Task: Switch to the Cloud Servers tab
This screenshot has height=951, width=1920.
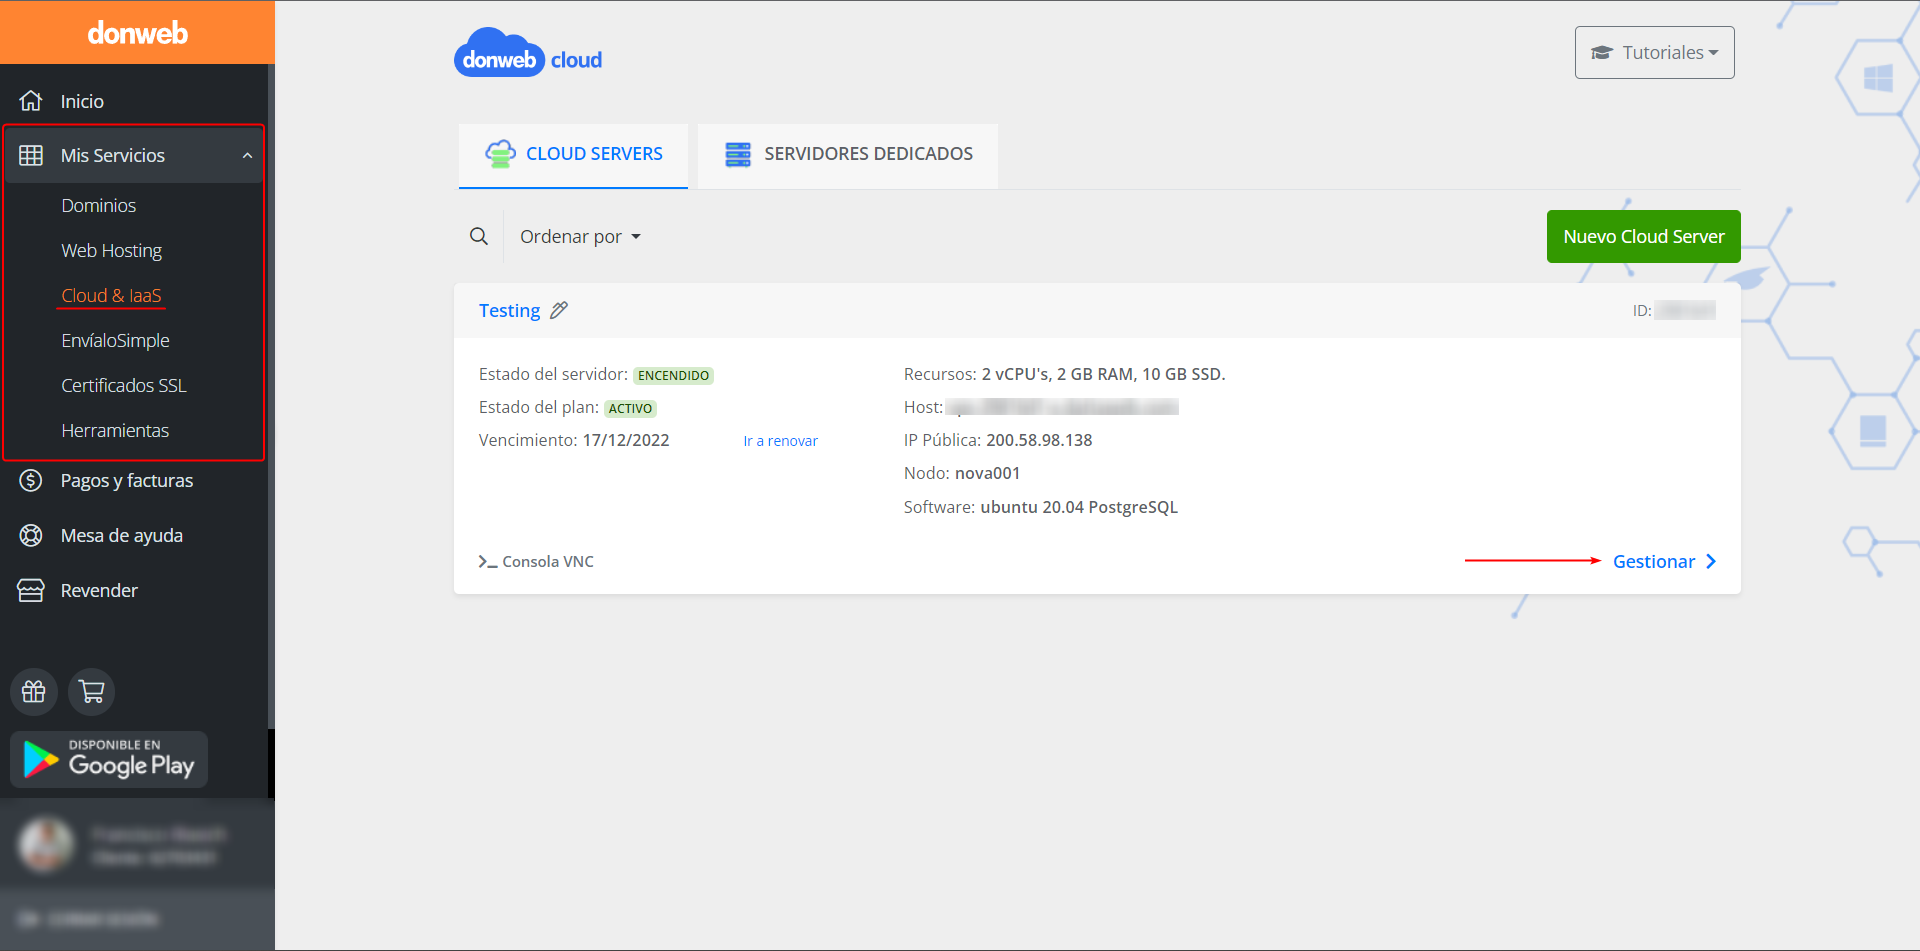Action: (x=573, y=154)
